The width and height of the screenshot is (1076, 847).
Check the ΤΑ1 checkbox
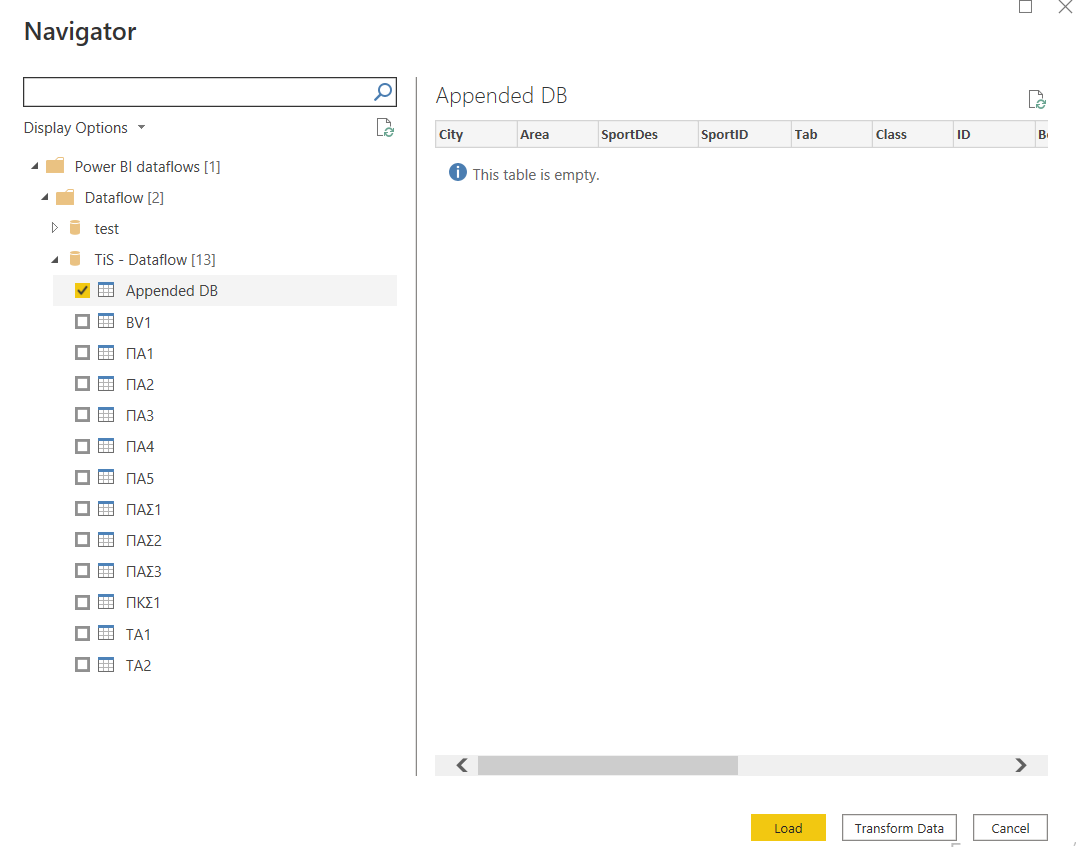[82, 633]
